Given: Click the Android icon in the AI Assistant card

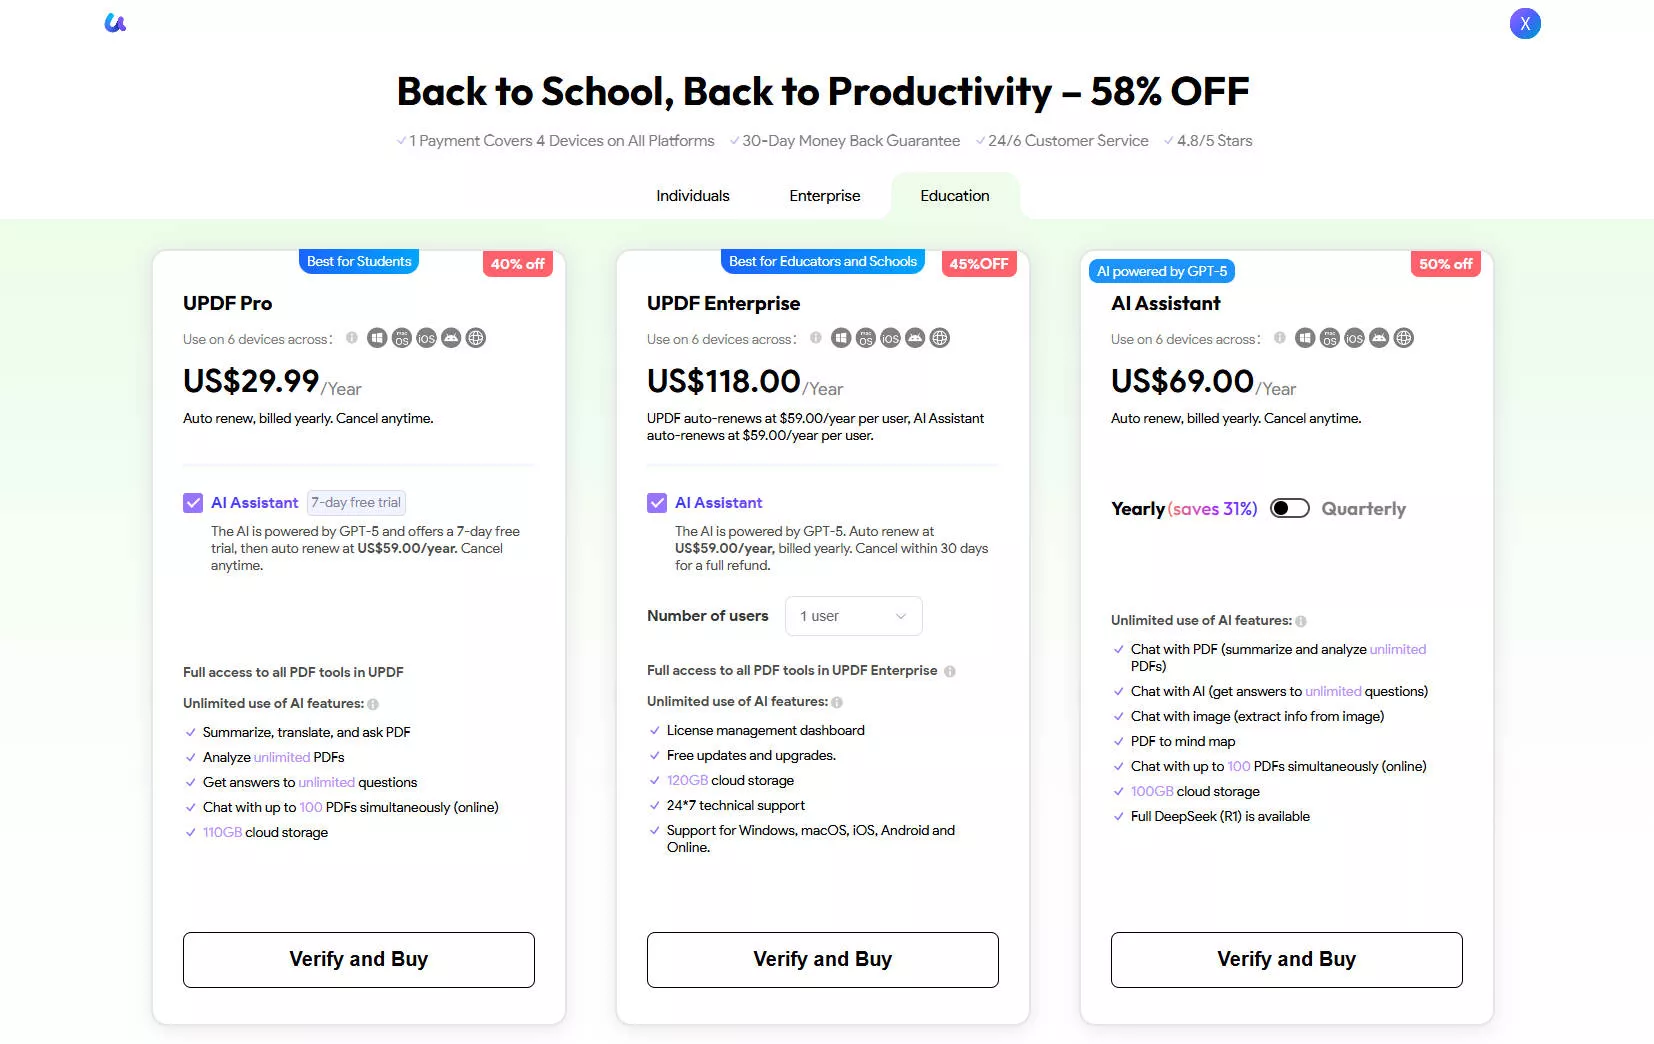Looking at the screenshot, I should (x=1379, y=338).
